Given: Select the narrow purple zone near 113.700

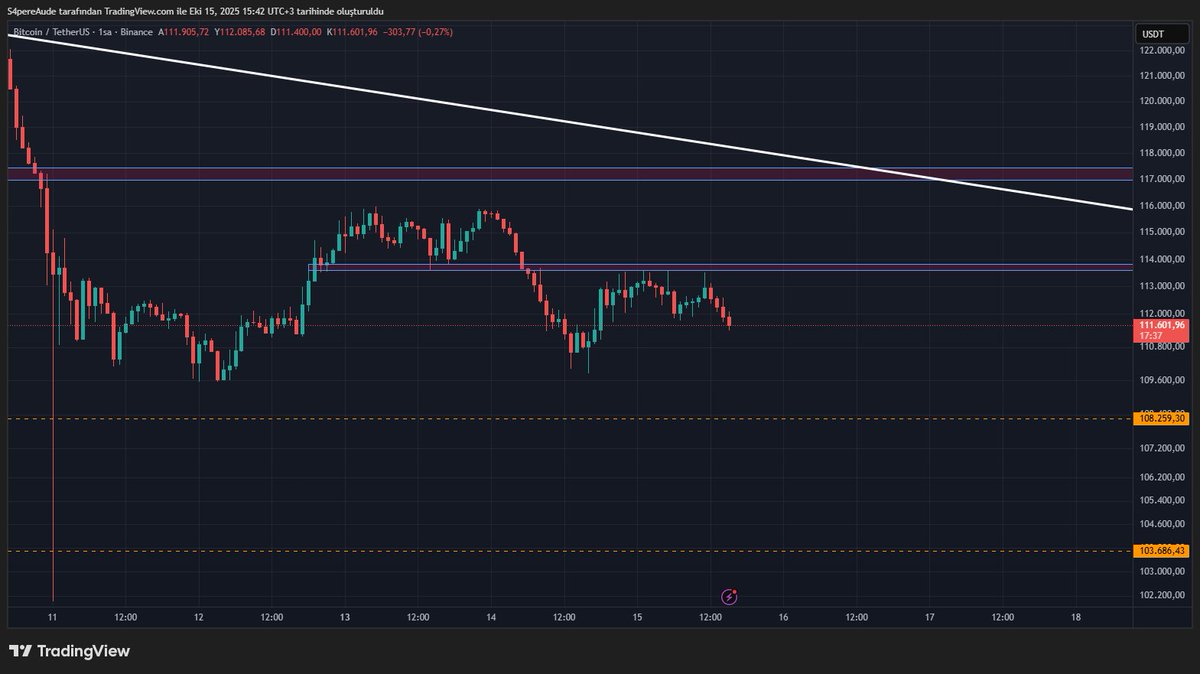Looking at the screenshot, I should tap(720, 267).
